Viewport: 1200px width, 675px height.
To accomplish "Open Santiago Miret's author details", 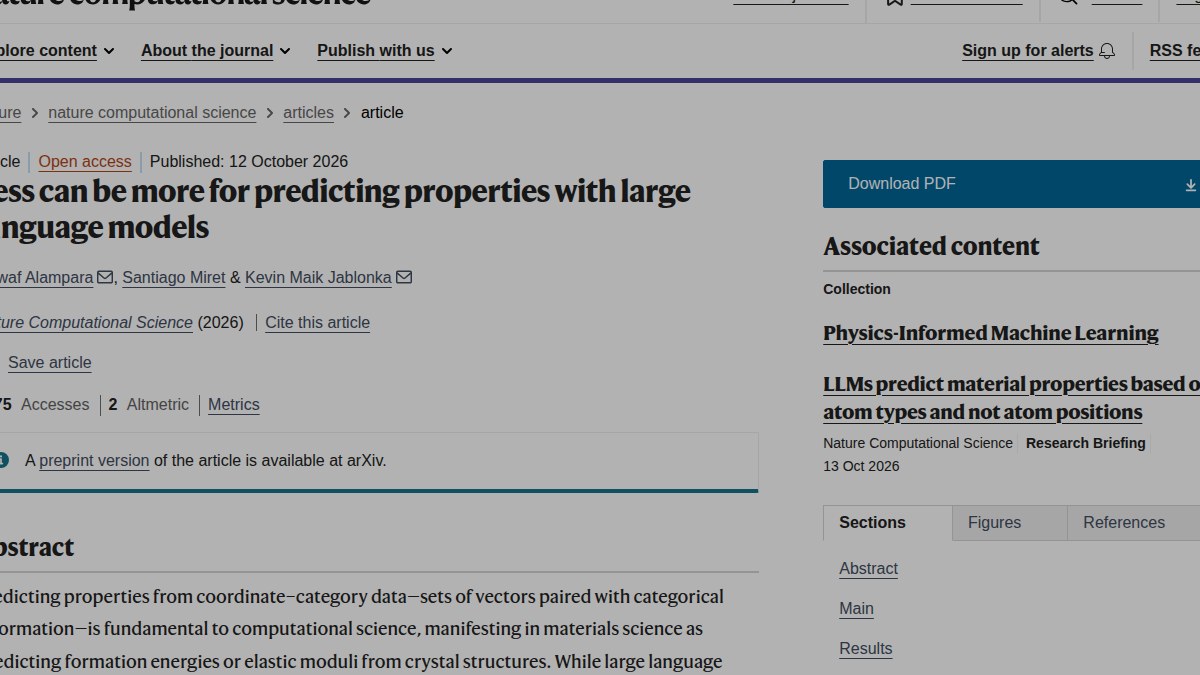I will click(x=174, y=278).
